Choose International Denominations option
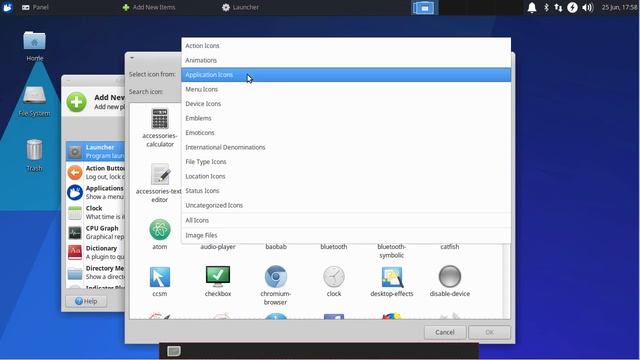The image size is (640, 360). point(346,147)
